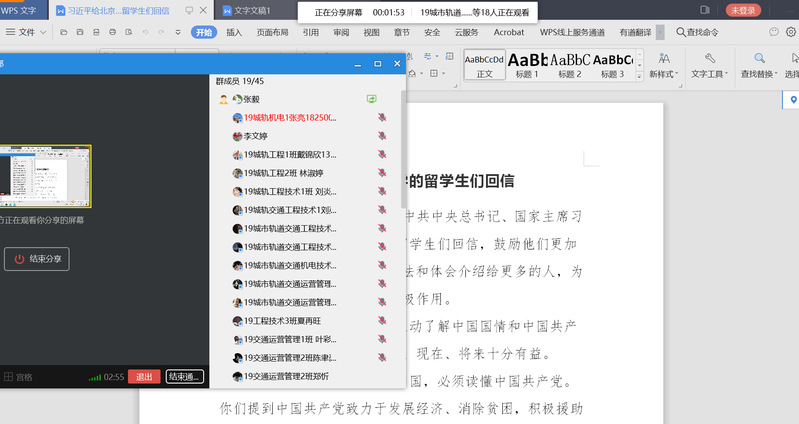Toggle microphone for member 19工程技术3班夏再旺
The image size is (799, 424).
coord(382,320)
